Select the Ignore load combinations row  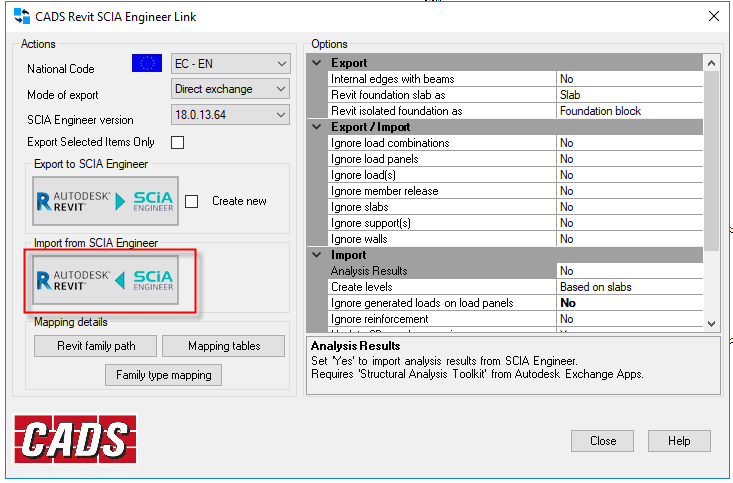pyautogui.click(x=516, y=143)
